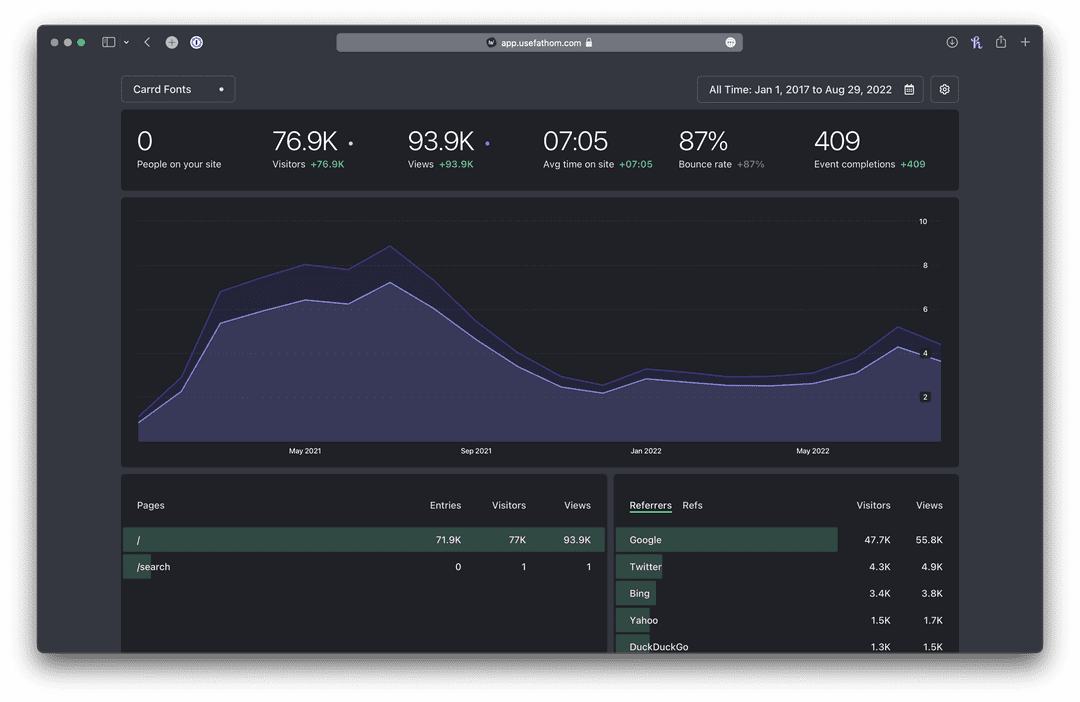Toggle the Safari sidebar icon
Viewport: 1080px width, 702px height.
107,42
